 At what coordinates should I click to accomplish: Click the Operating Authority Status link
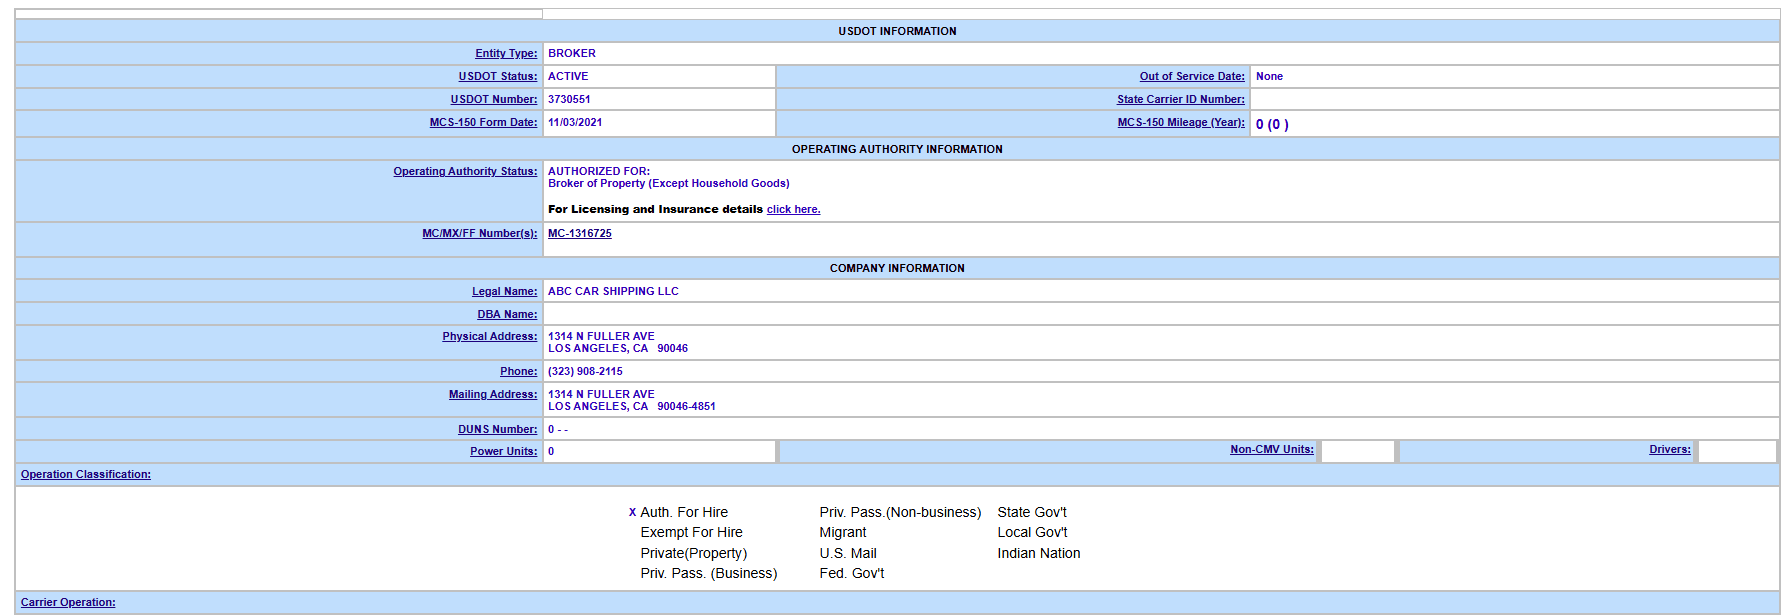tap(465, 172)
